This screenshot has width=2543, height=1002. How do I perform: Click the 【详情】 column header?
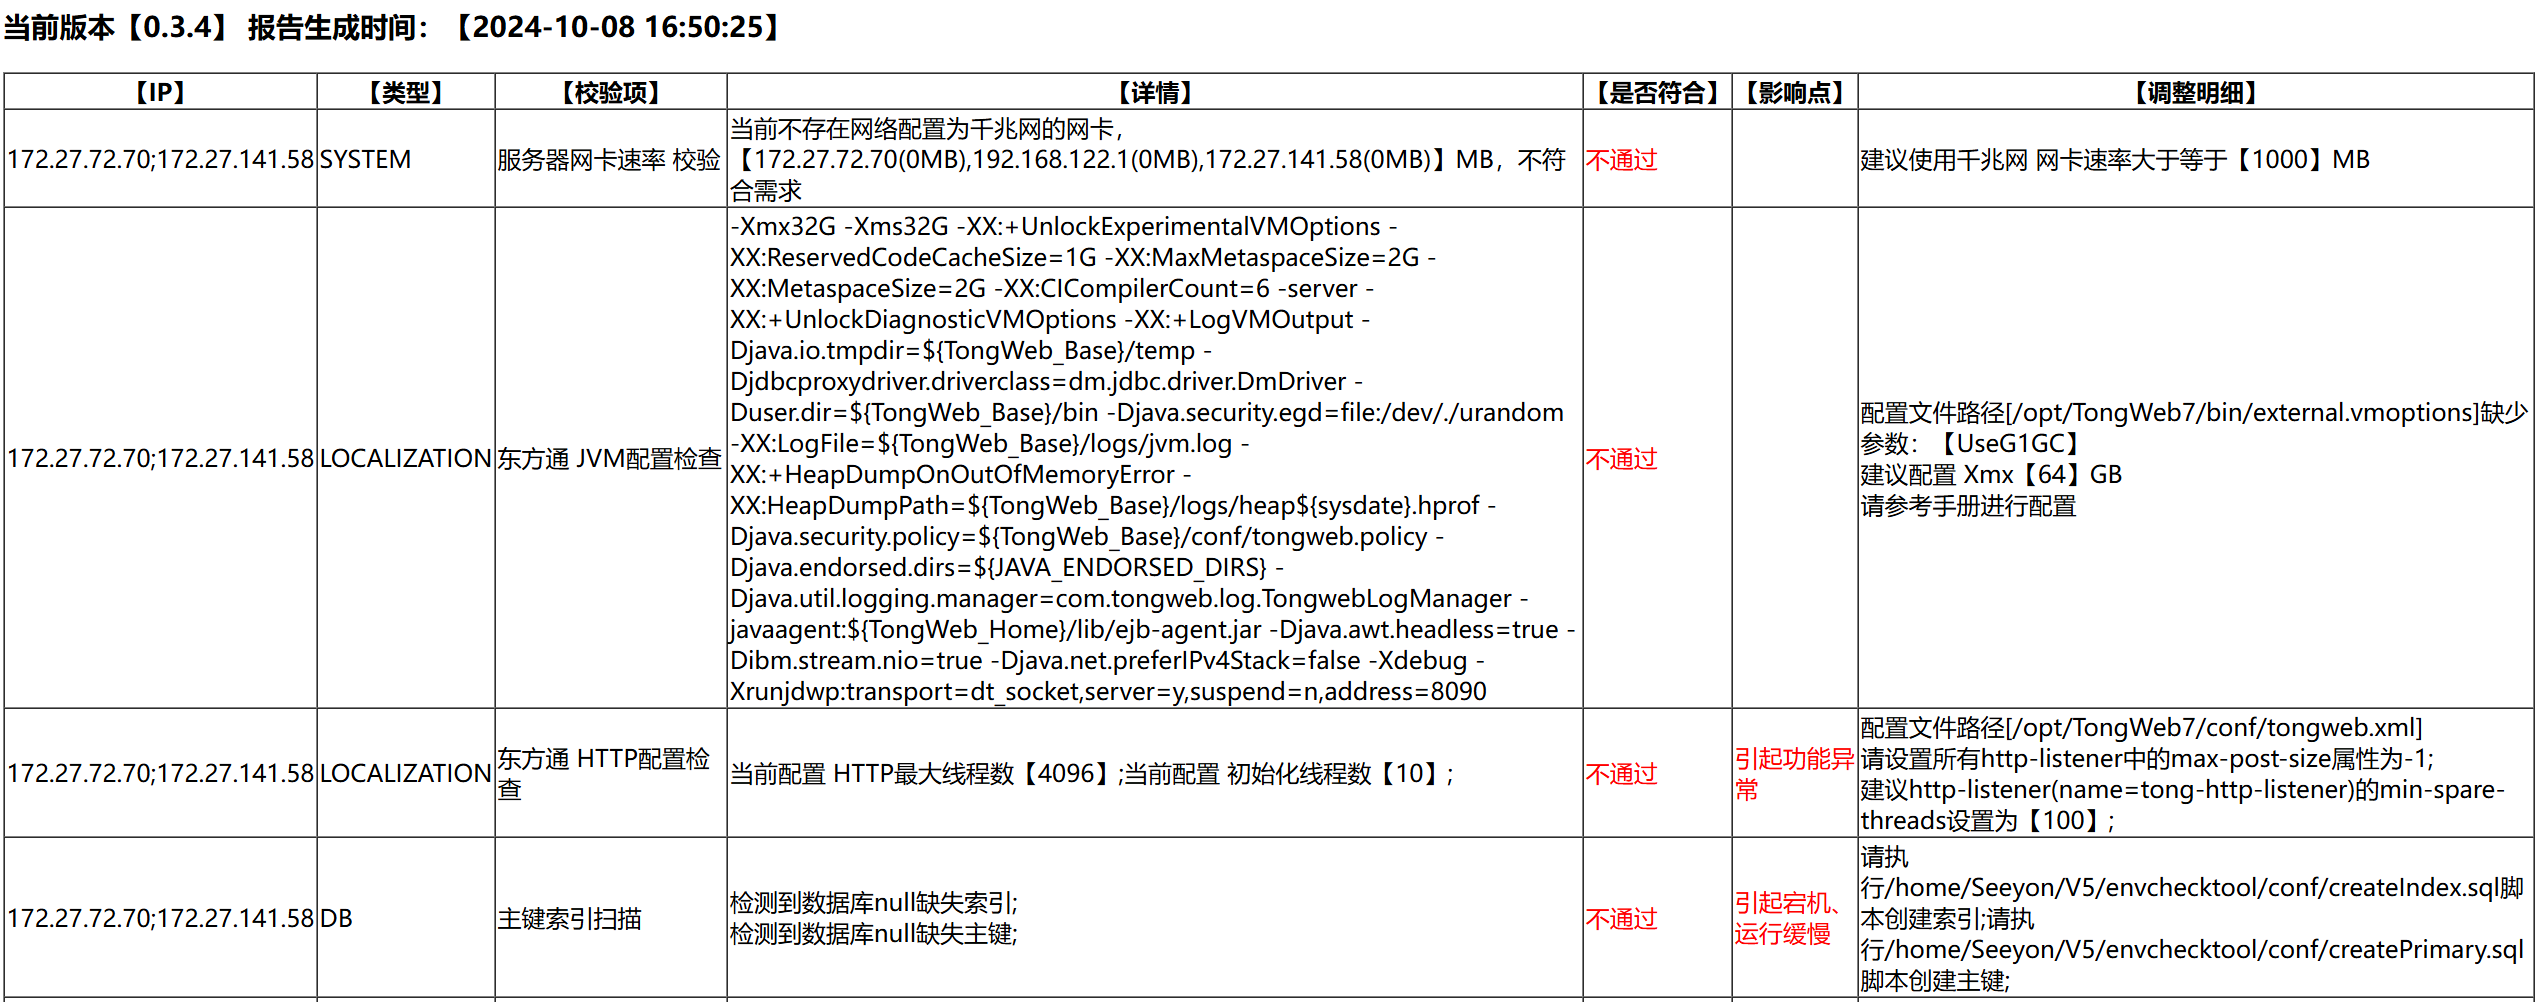[1155, 93]
